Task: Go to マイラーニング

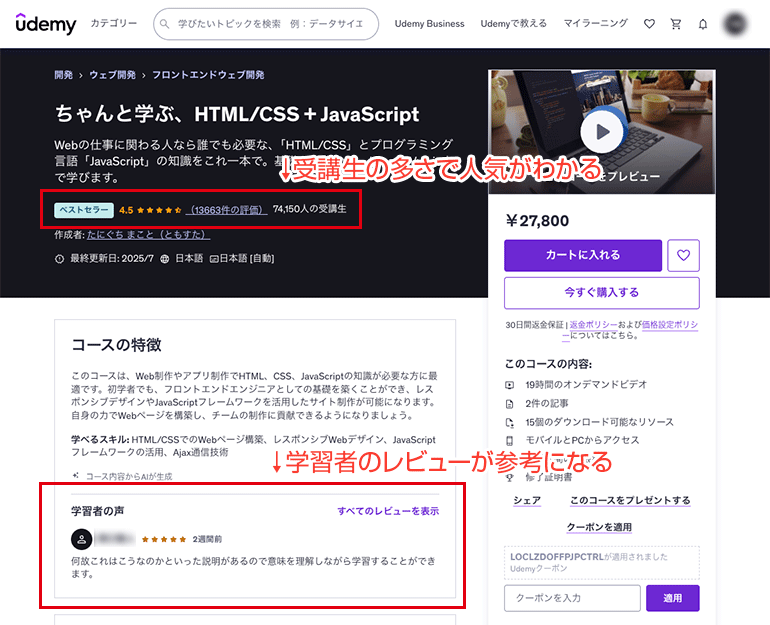Action: pyautogui.click(x=595, y=23)
